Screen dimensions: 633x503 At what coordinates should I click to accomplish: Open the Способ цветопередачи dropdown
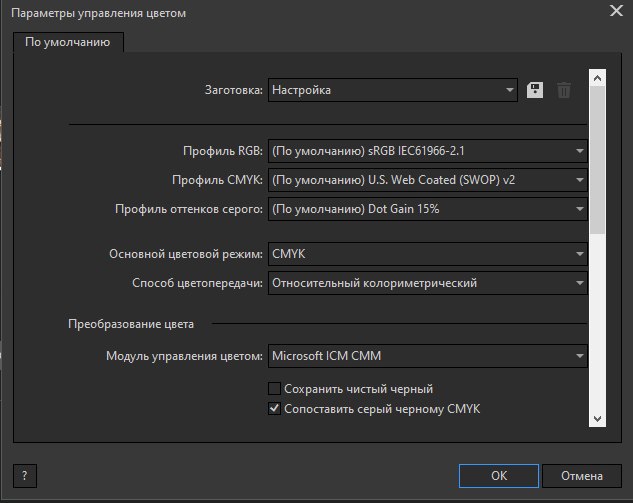428,283
